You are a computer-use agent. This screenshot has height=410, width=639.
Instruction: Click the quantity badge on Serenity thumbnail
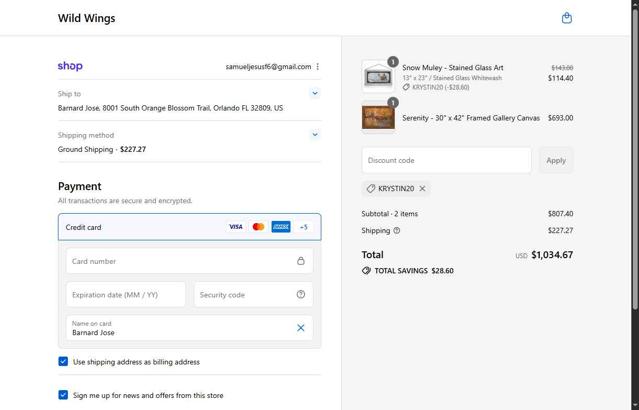coord(393,102)
